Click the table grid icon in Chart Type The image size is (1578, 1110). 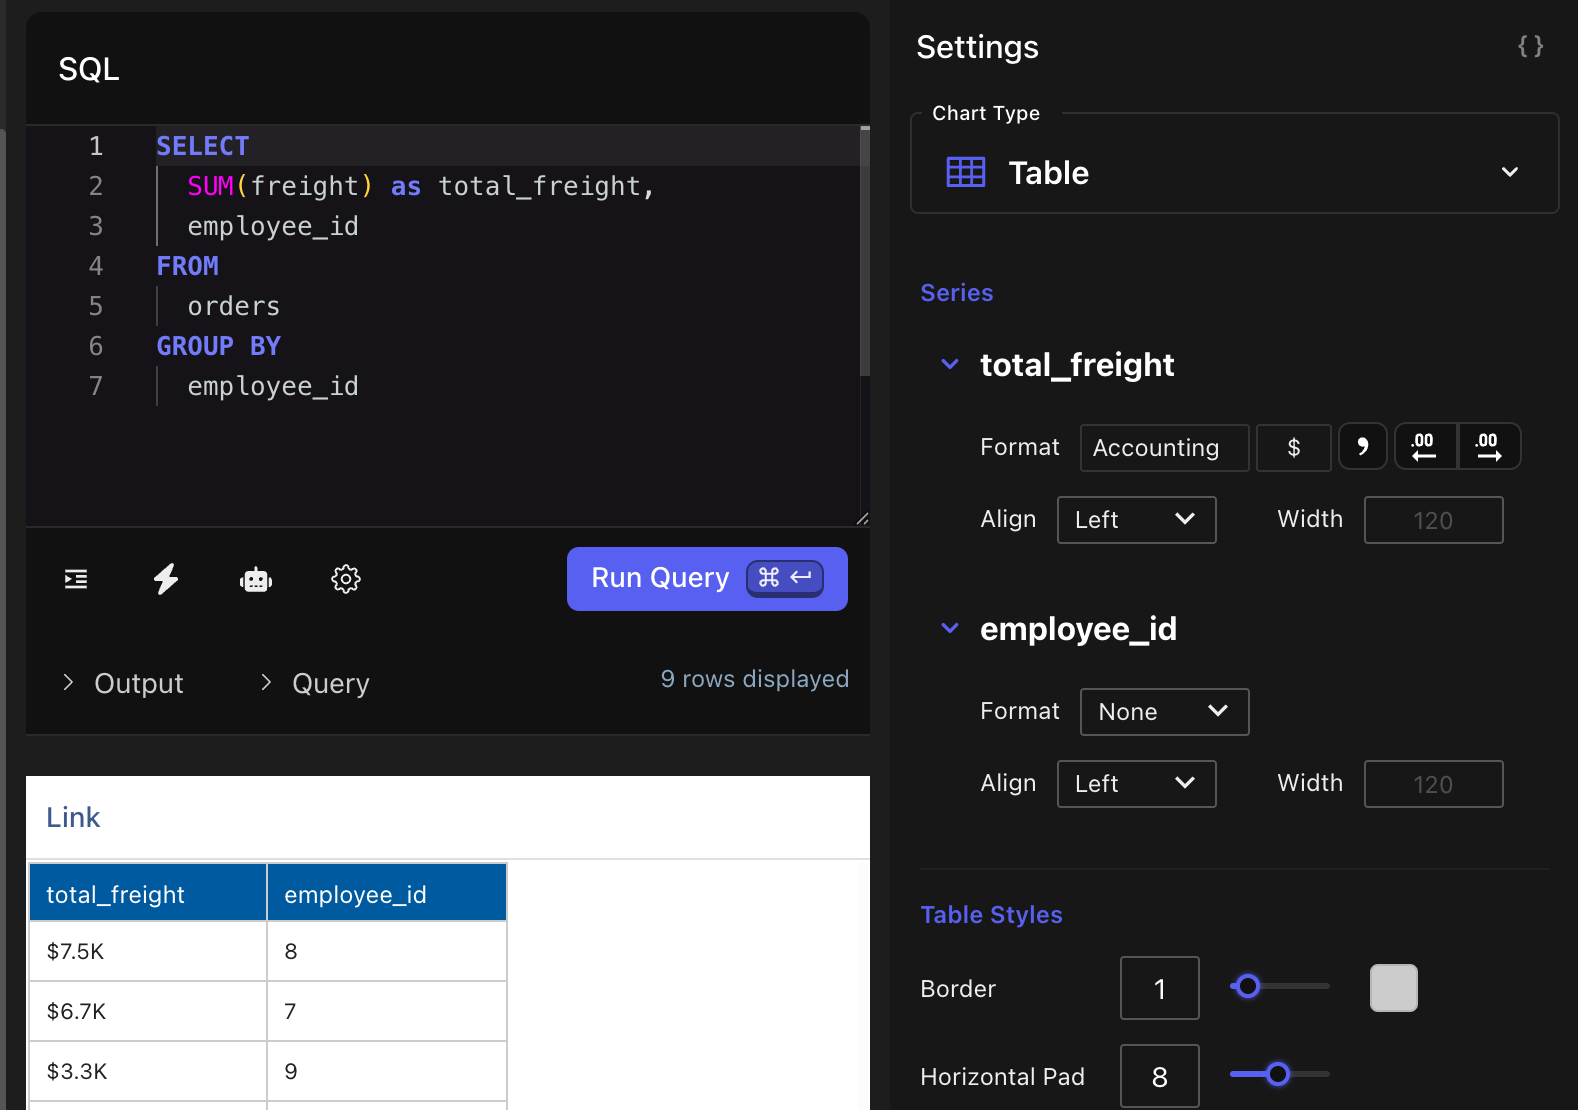tap(966, 172)
